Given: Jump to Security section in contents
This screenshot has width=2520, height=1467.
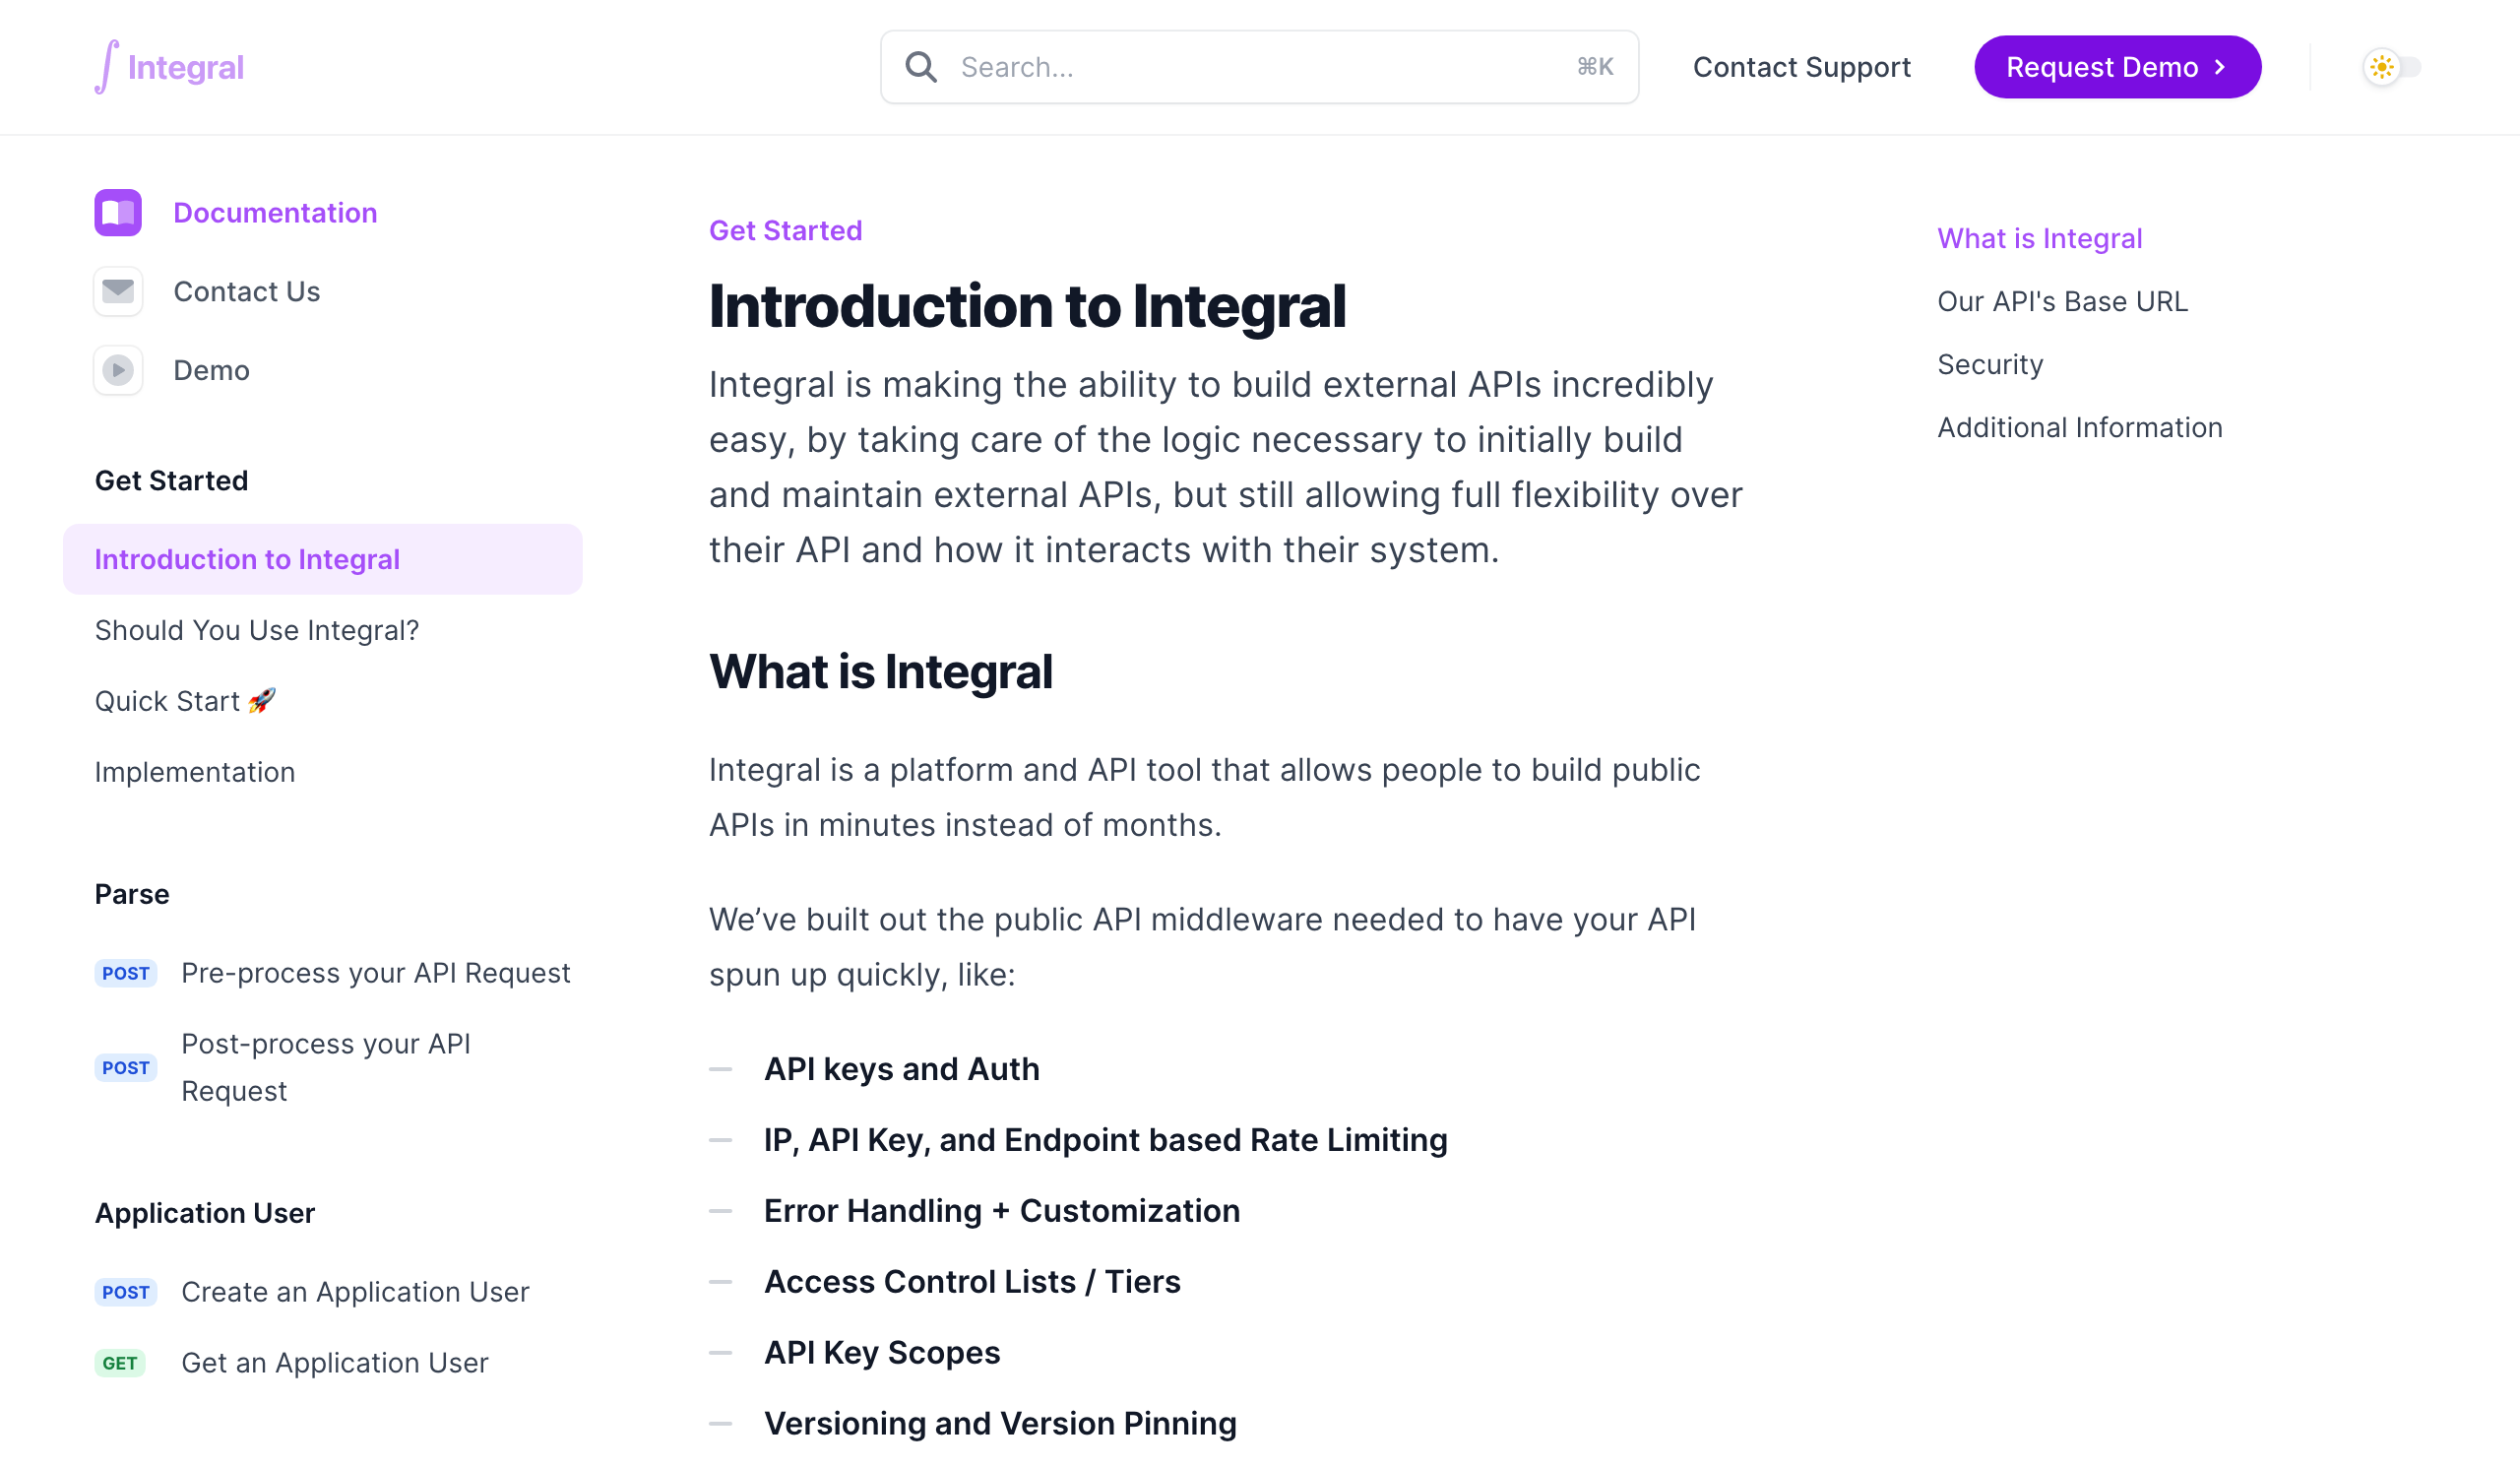Looking at the screenshot, I should click(x=1990, y=364).
